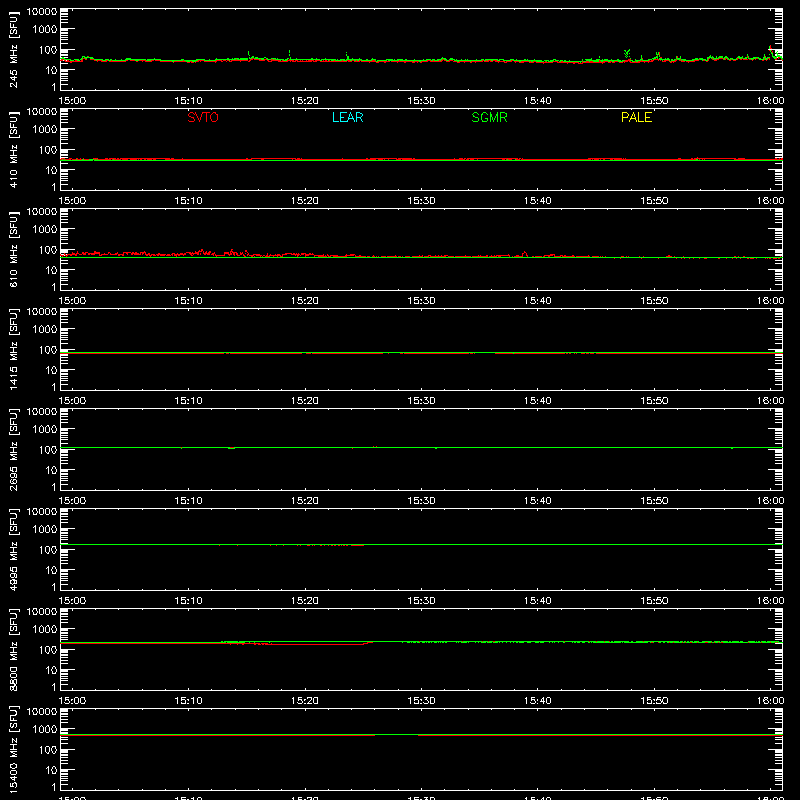Click the red SVTO station legend label
This screenshot has width=800, height=800.
click(x=203, y=117)
